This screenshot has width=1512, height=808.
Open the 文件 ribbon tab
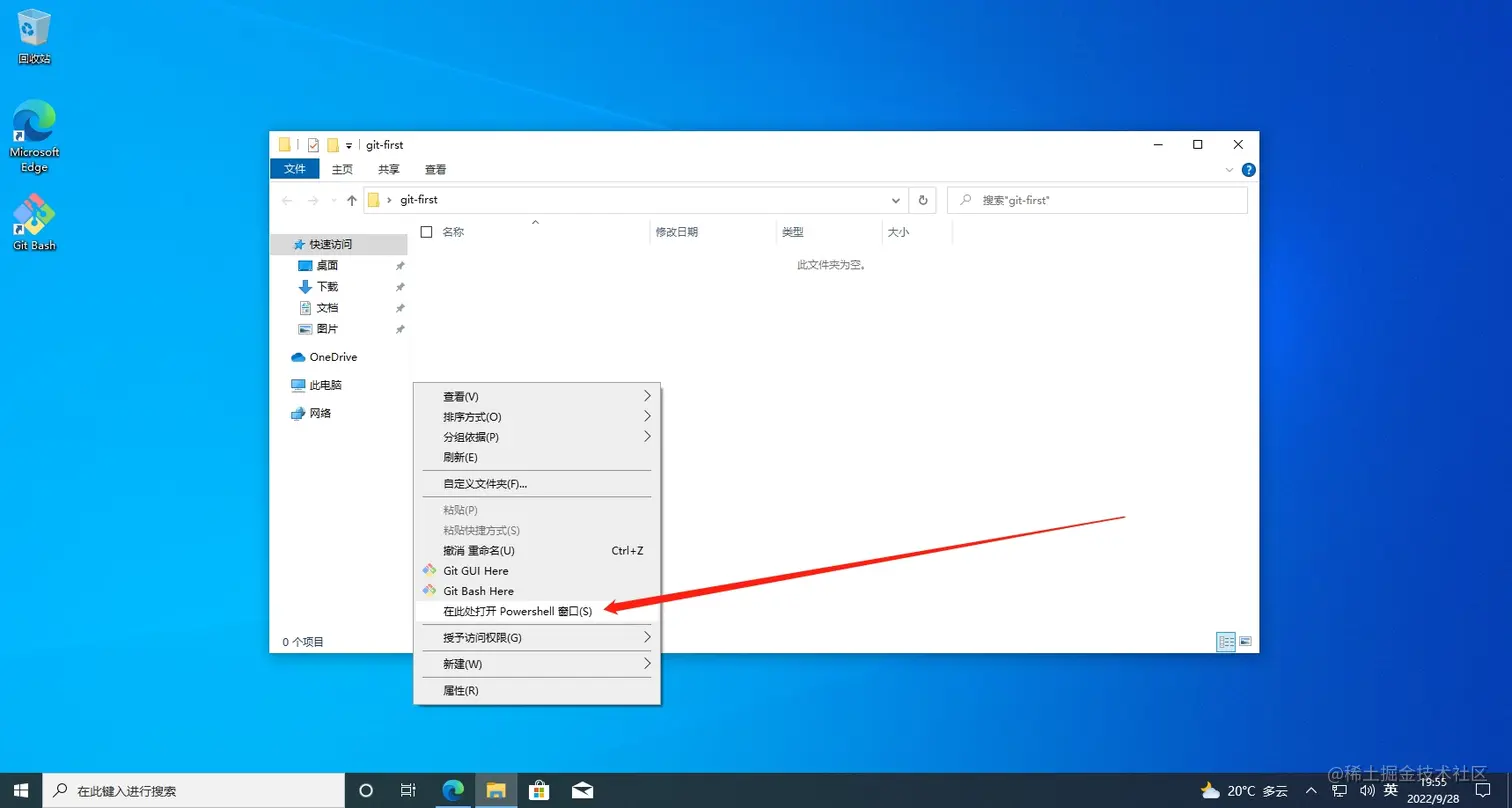click(295, 169)
